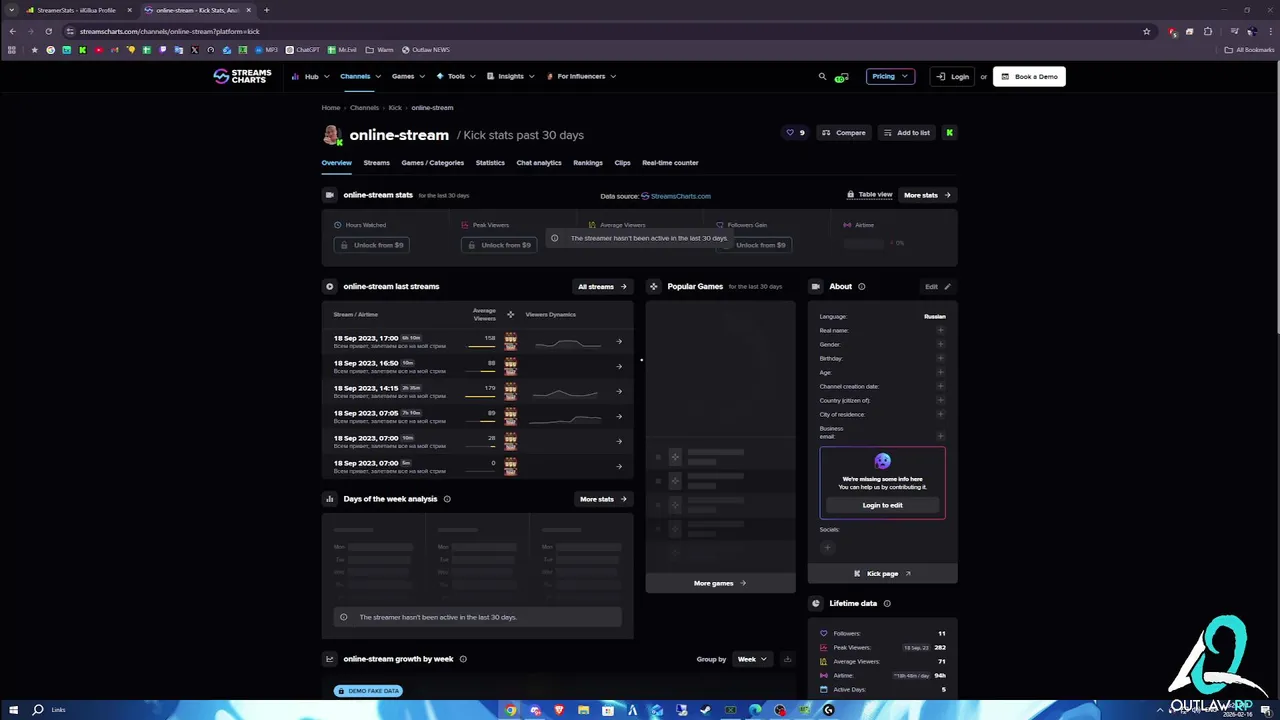Open Chrome tab search dropdown arrow

tap(12, 10)
